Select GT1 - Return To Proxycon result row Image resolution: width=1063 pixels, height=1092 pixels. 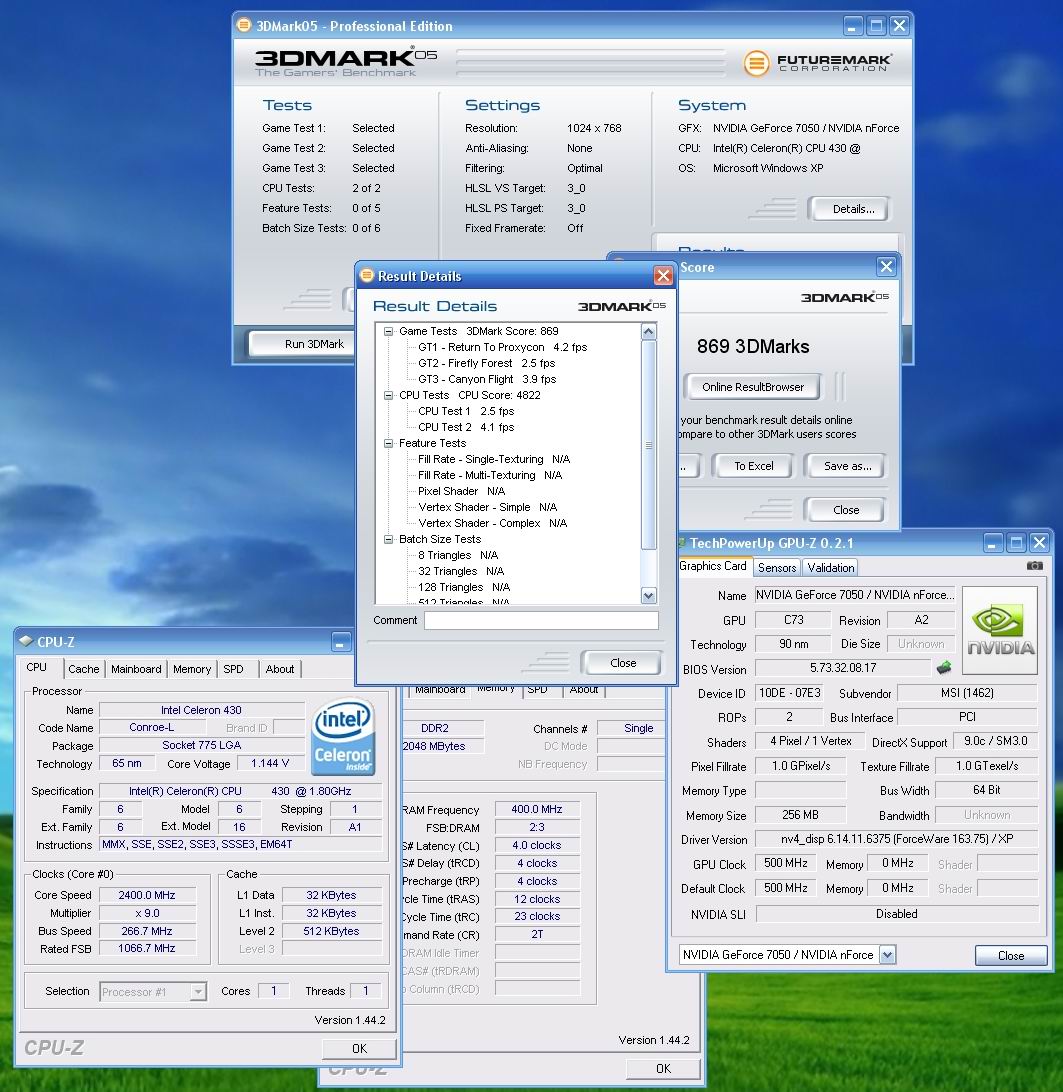point(502,348)
